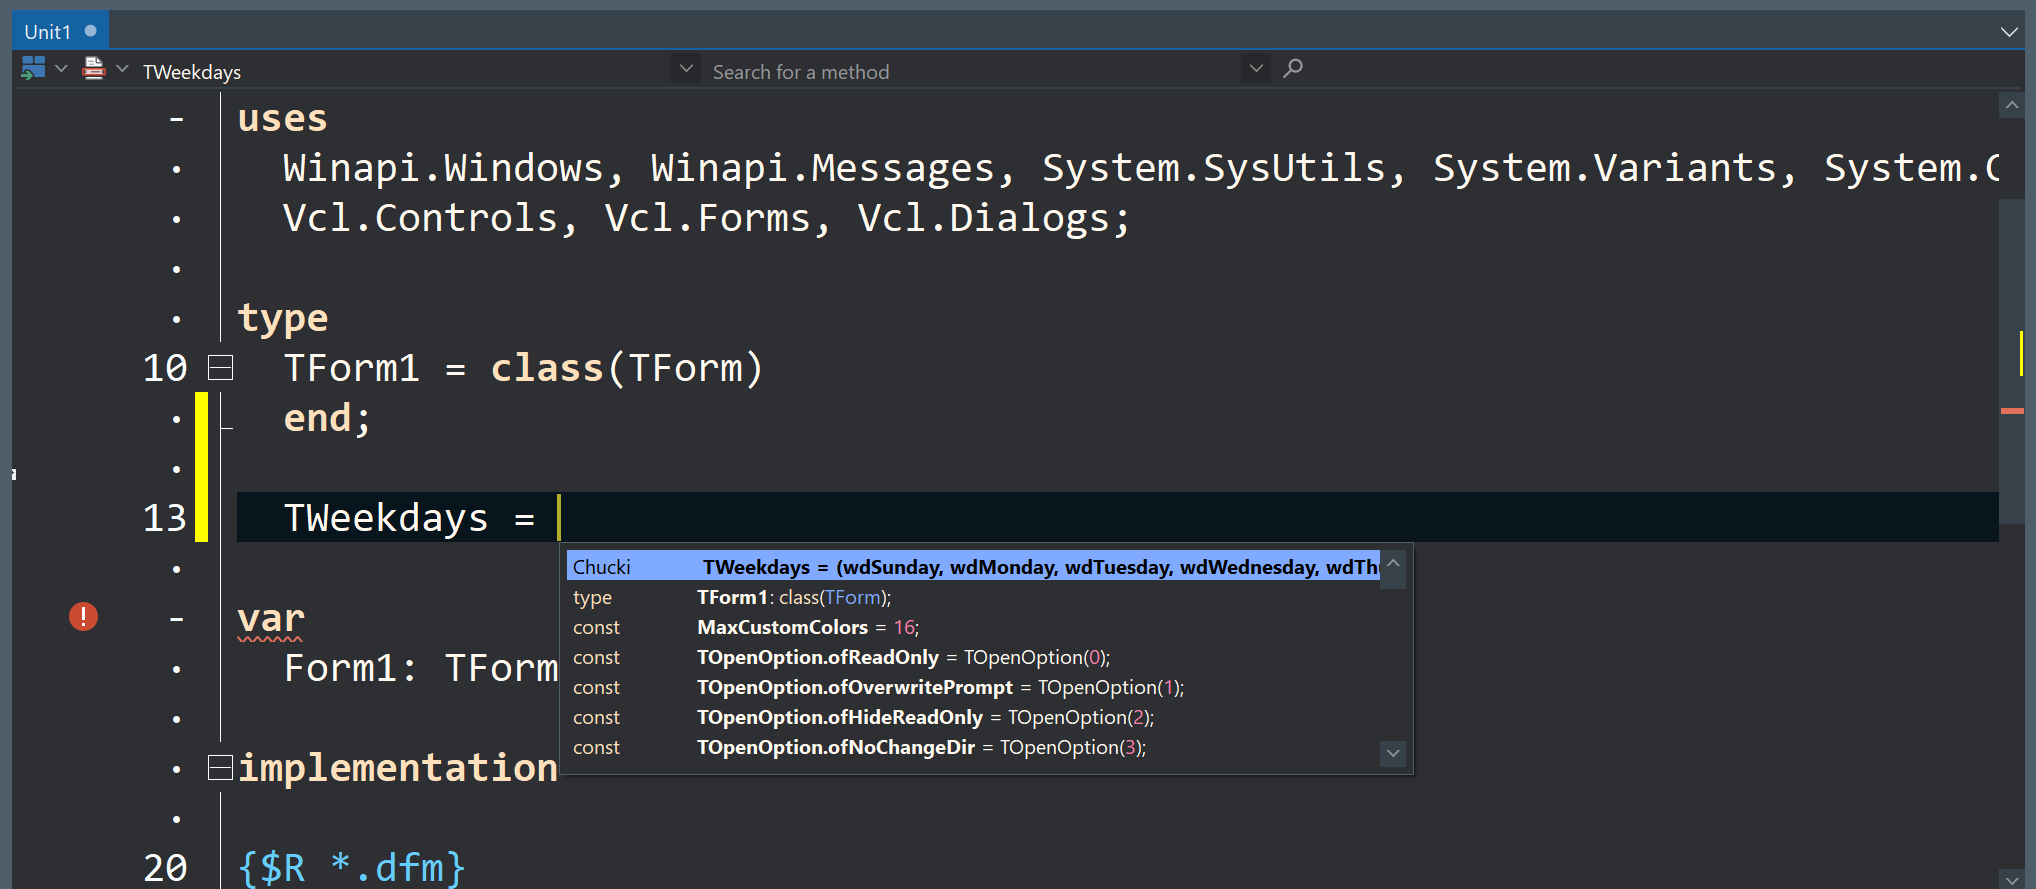Collapse the TForm1 class fold marker
This screenshot has height=889, width=2036.
(x=220, y=368)
